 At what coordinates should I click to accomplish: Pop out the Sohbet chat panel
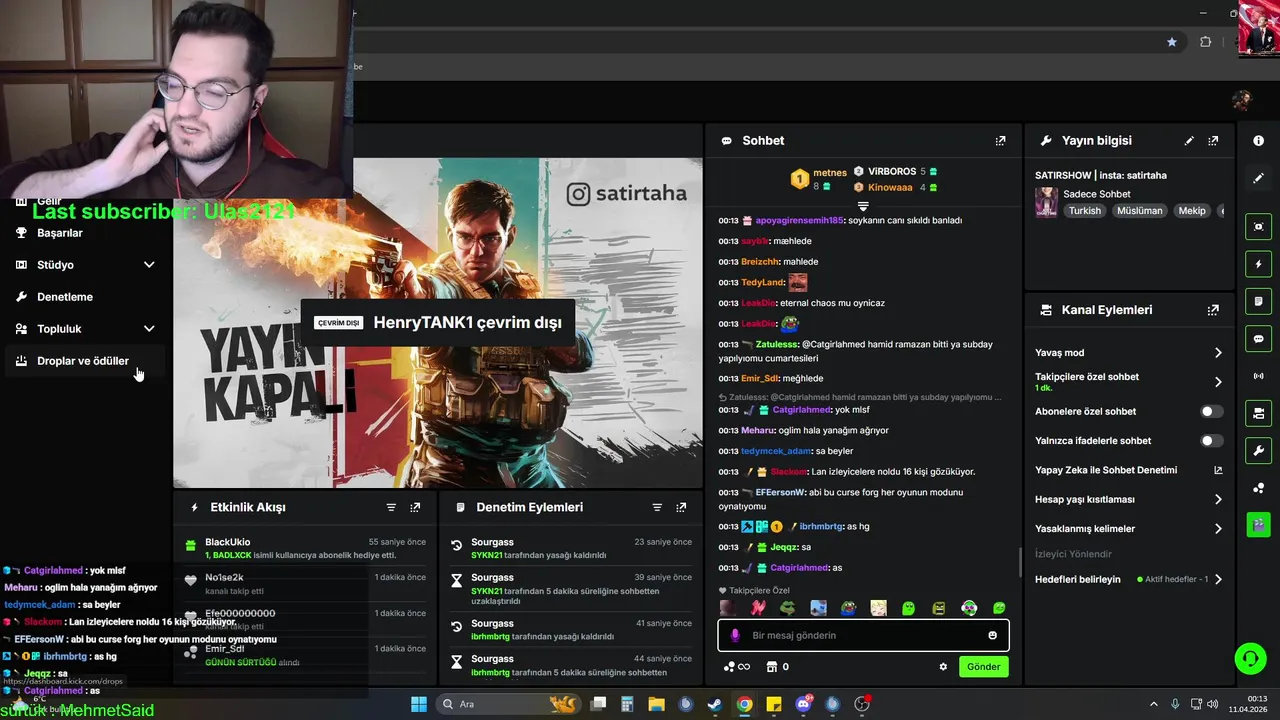click(x=1000, y=141)
